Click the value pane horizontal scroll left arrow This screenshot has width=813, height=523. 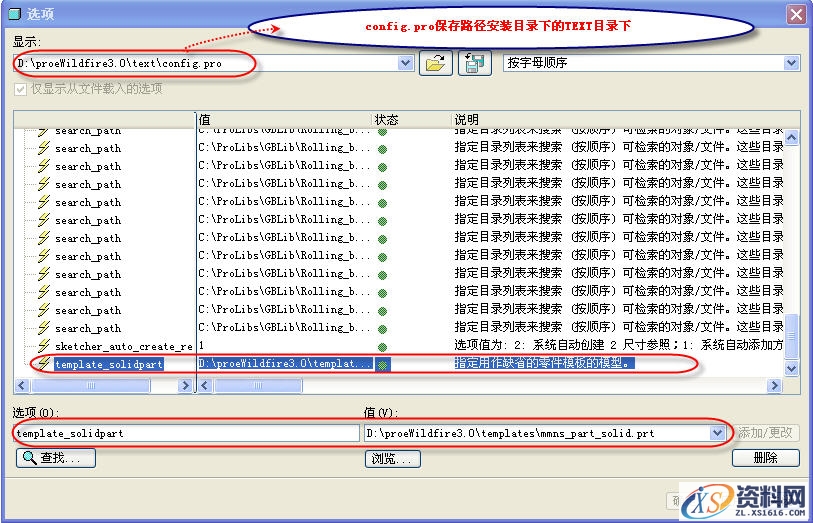click(205, 386)
